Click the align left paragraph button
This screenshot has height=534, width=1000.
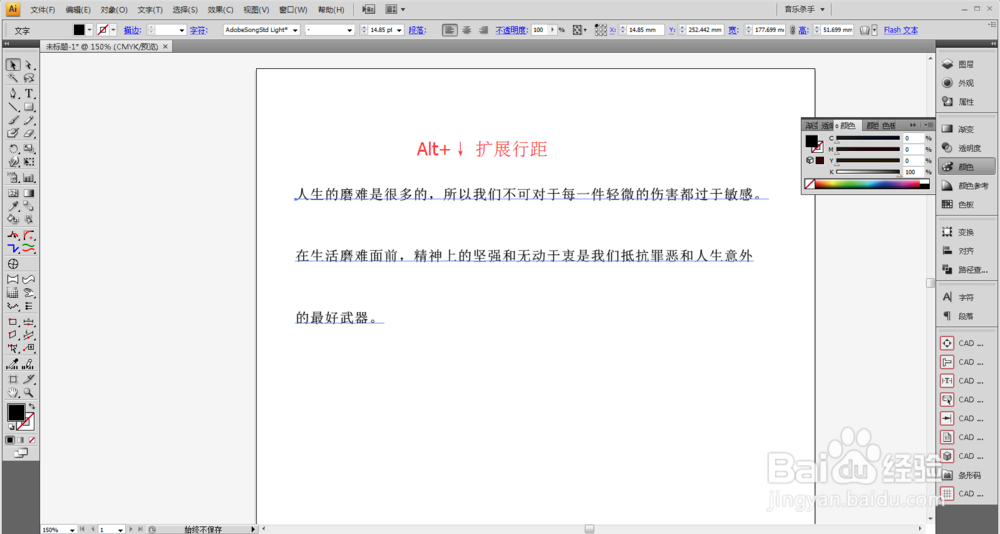click(450, 30)
